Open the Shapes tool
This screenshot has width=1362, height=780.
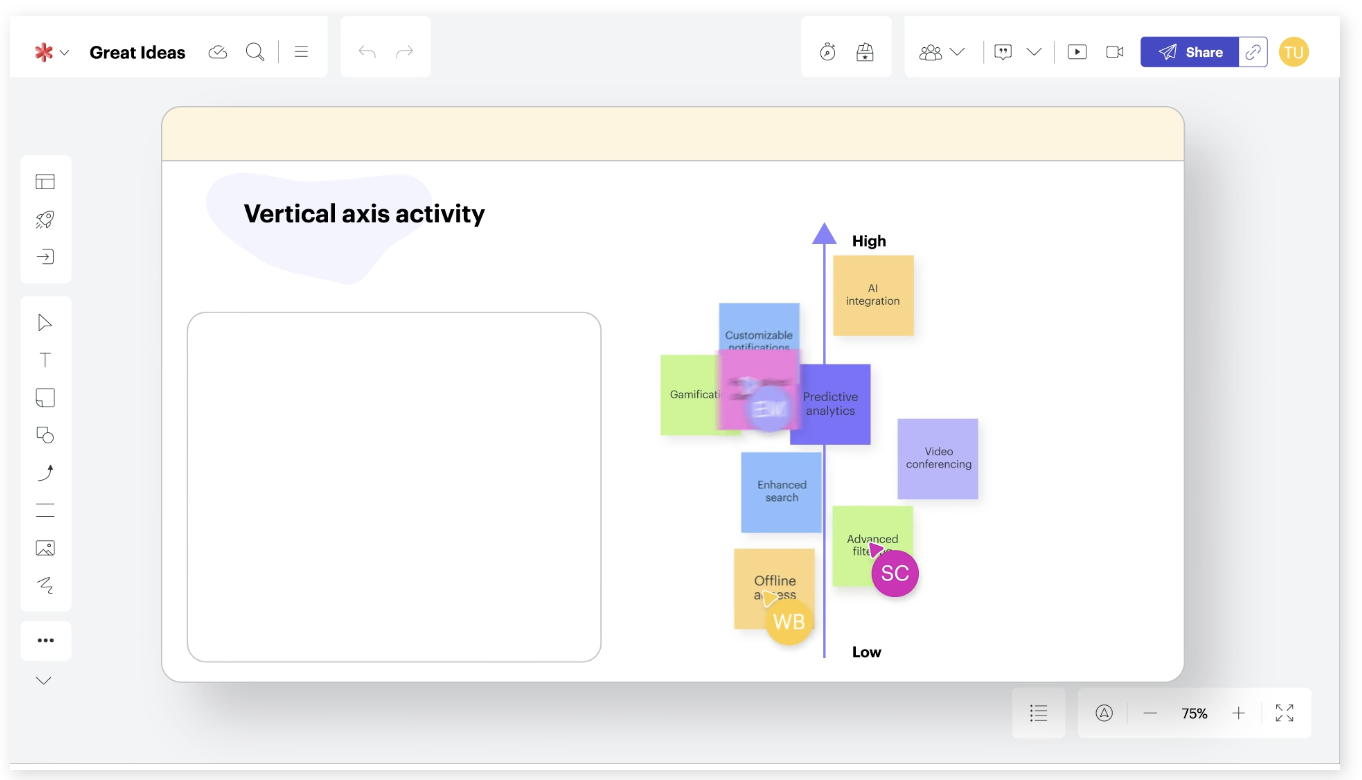tap(45, 434)
